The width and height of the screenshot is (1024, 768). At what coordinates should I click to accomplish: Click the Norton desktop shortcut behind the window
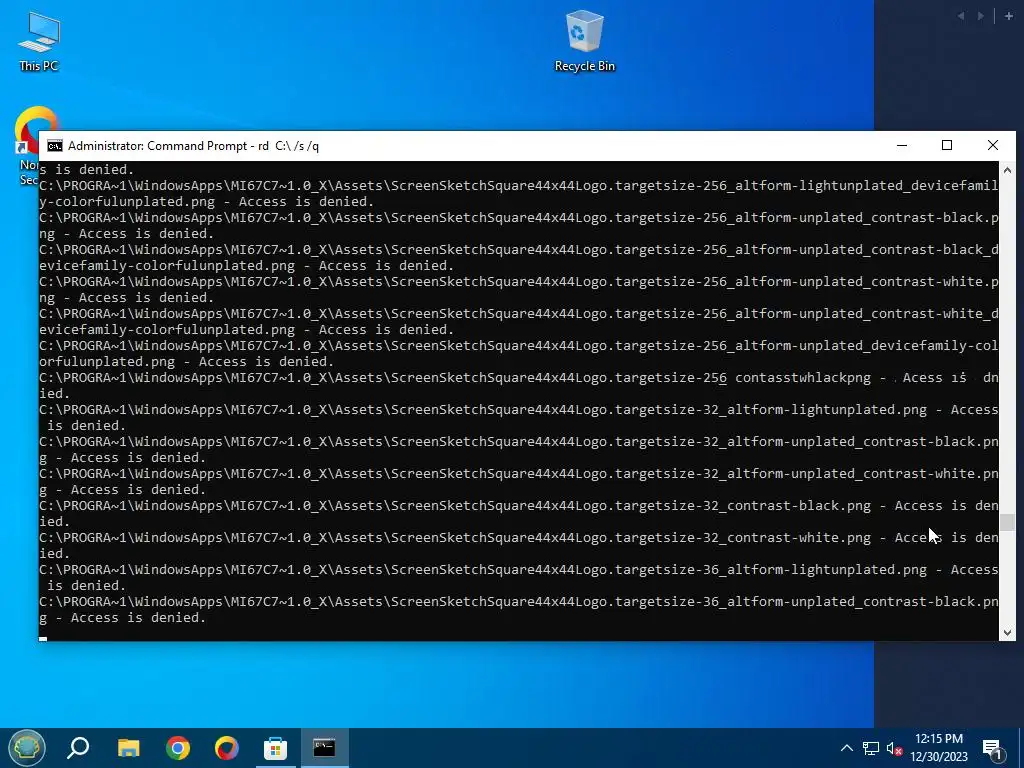27,147
